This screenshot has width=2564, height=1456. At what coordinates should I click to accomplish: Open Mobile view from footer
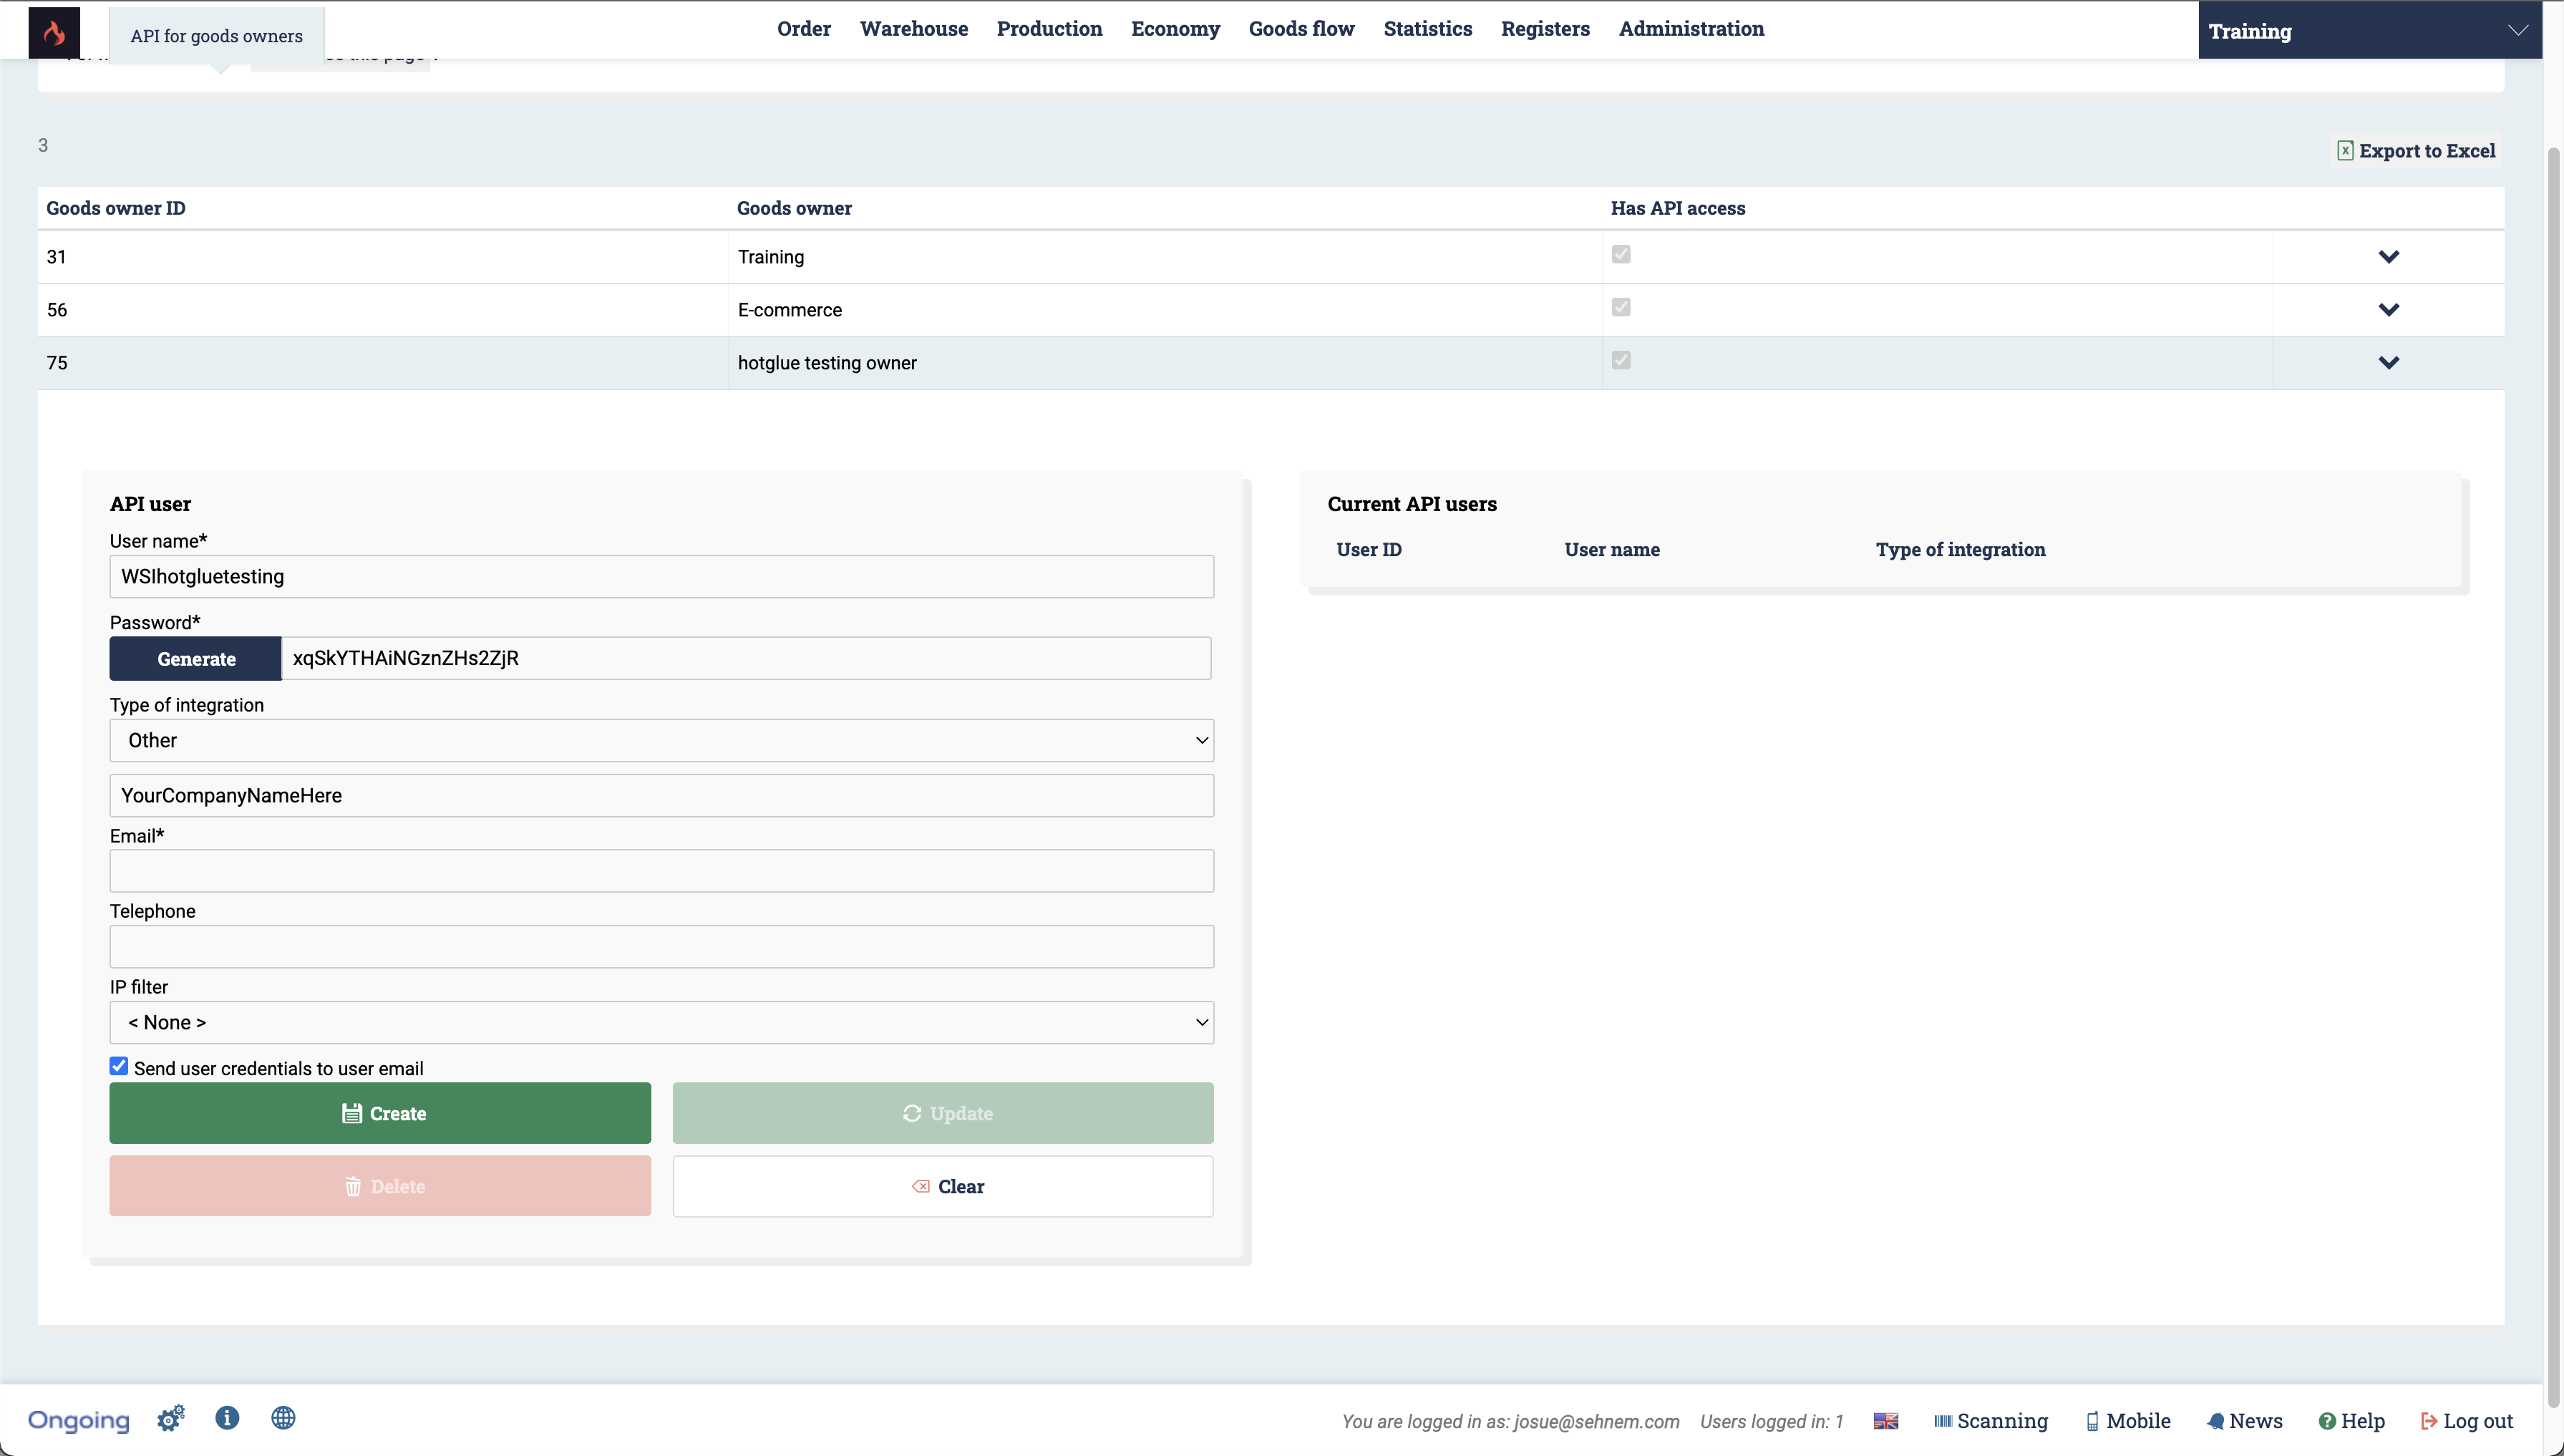point(2128,1421)
